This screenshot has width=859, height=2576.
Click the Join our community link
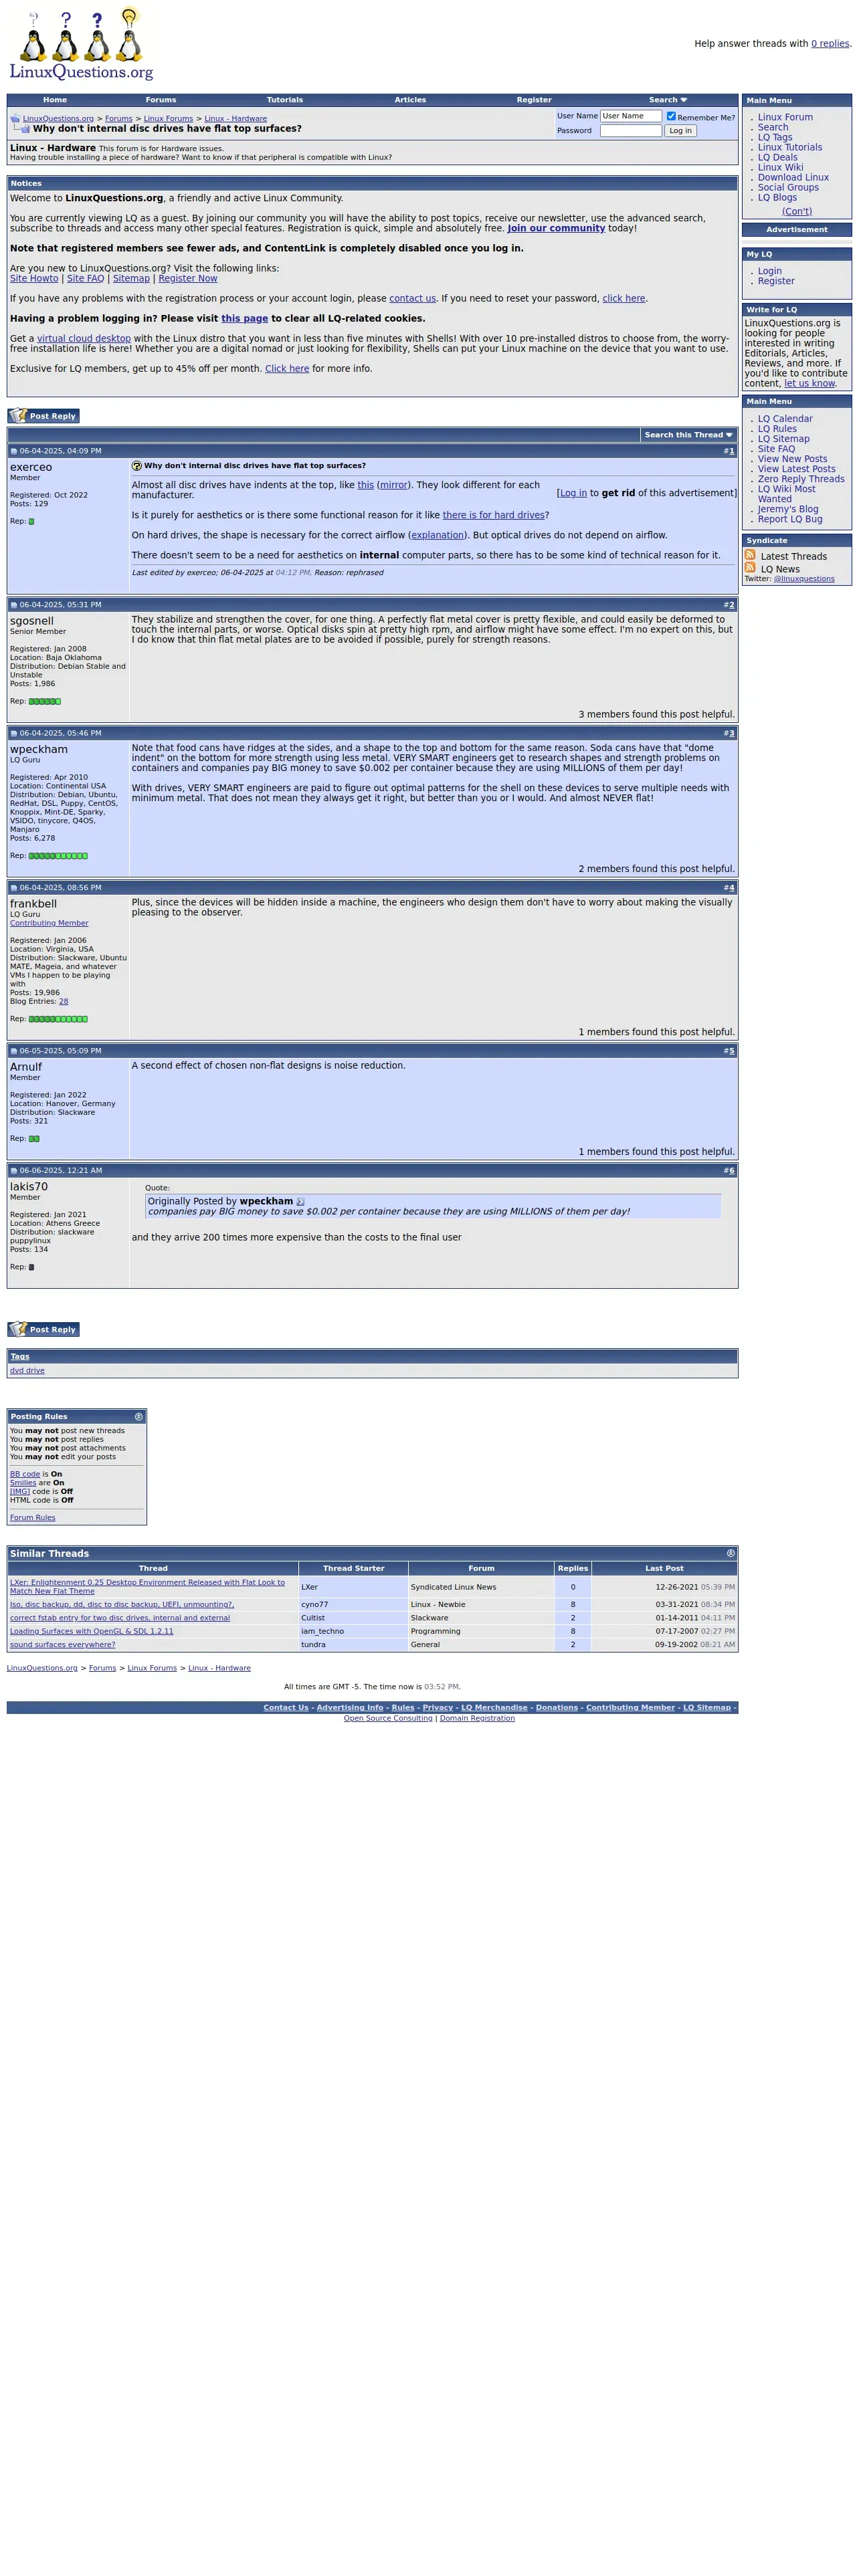coord(556,229)
